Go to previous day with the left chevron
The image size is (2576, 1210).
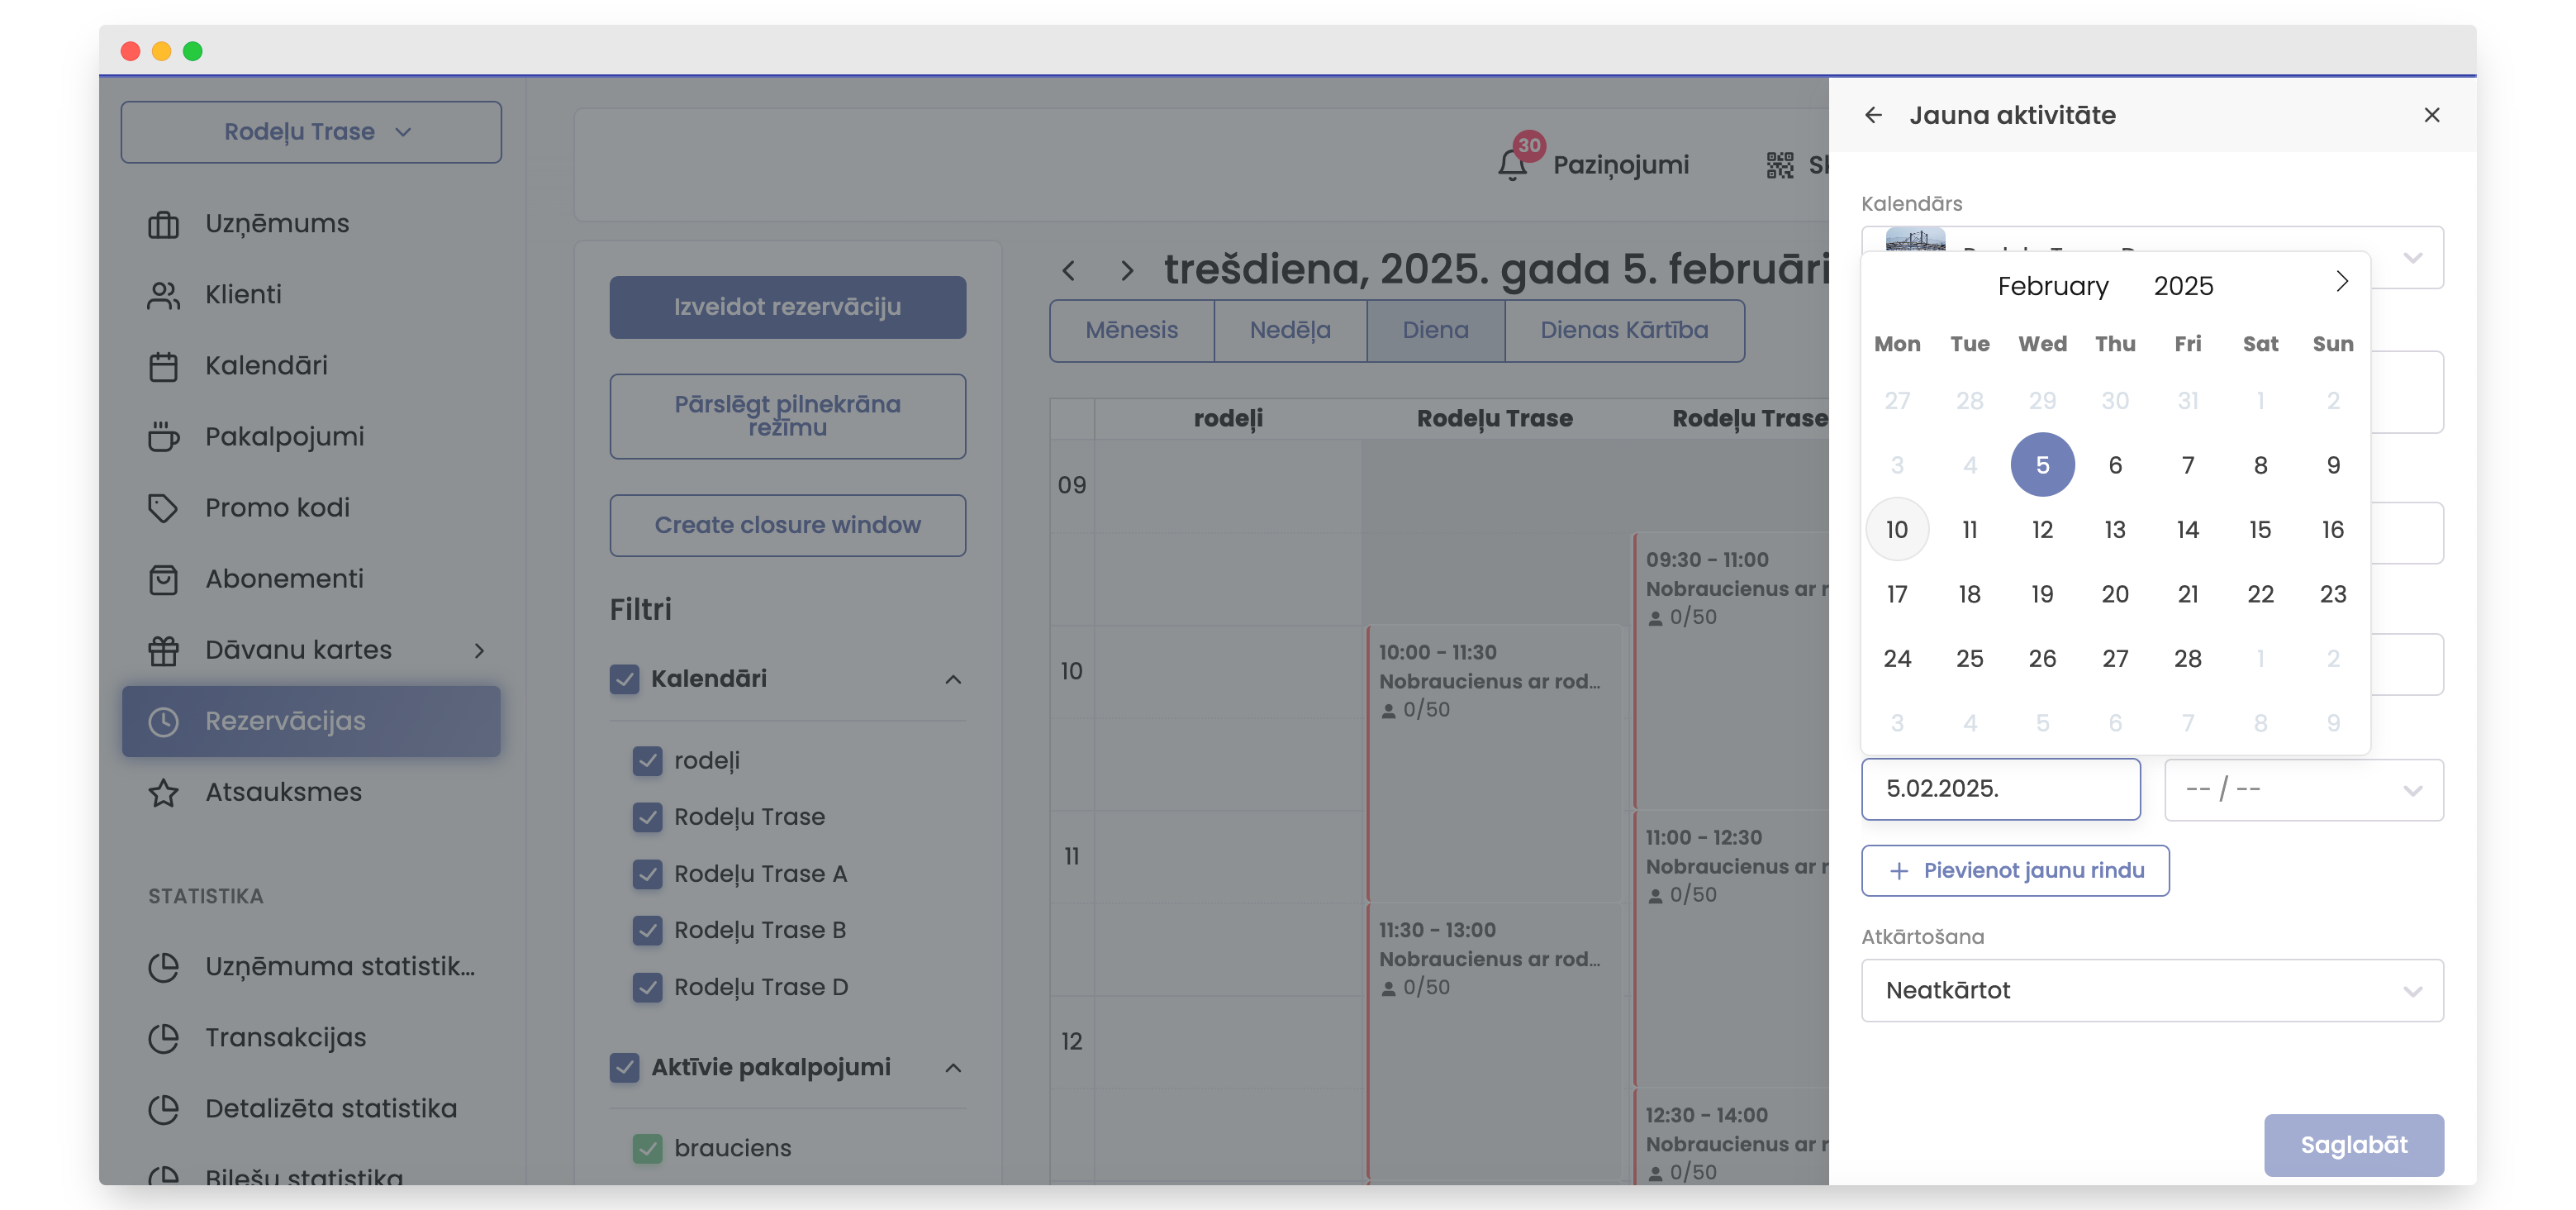click(x=1069, y=270)
